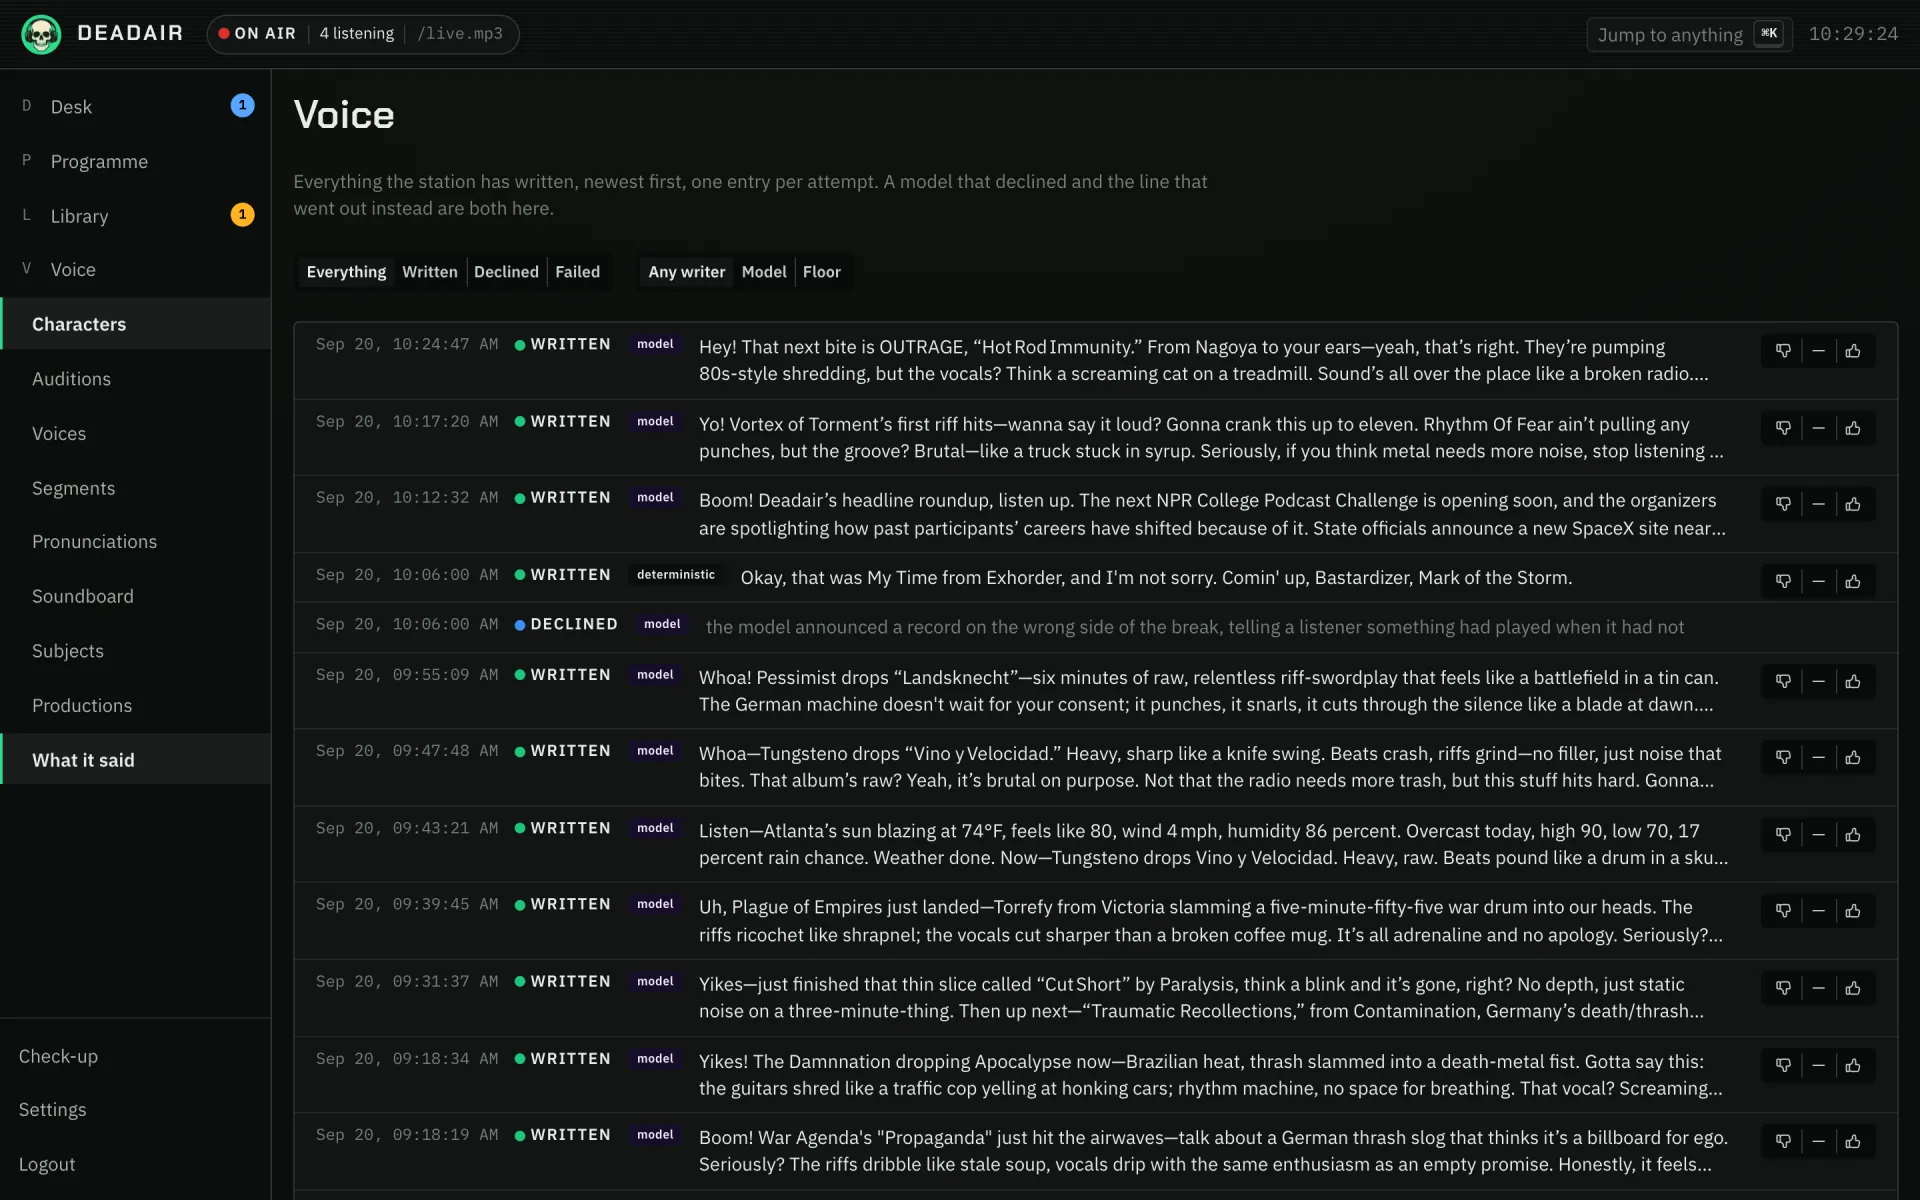Image resolution: width=1920 pixels, height=1200 pixels.
Task: Thumbs up the 09:31:37 AM entry
Action: (1853, 988)
